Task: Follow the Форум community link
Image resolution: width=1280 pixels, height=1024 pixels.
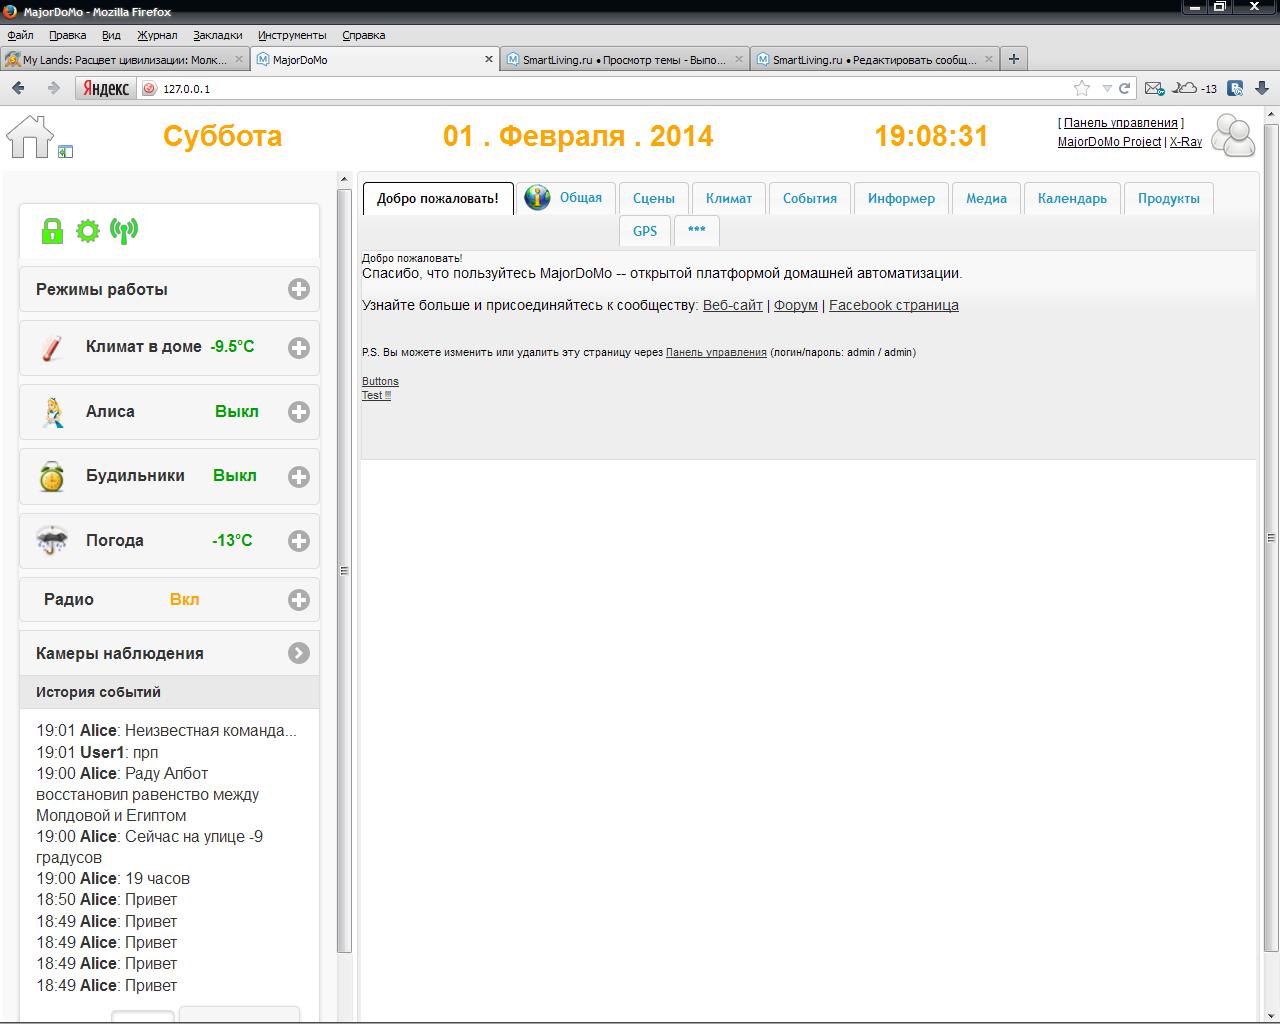Action: coord(795,305)
